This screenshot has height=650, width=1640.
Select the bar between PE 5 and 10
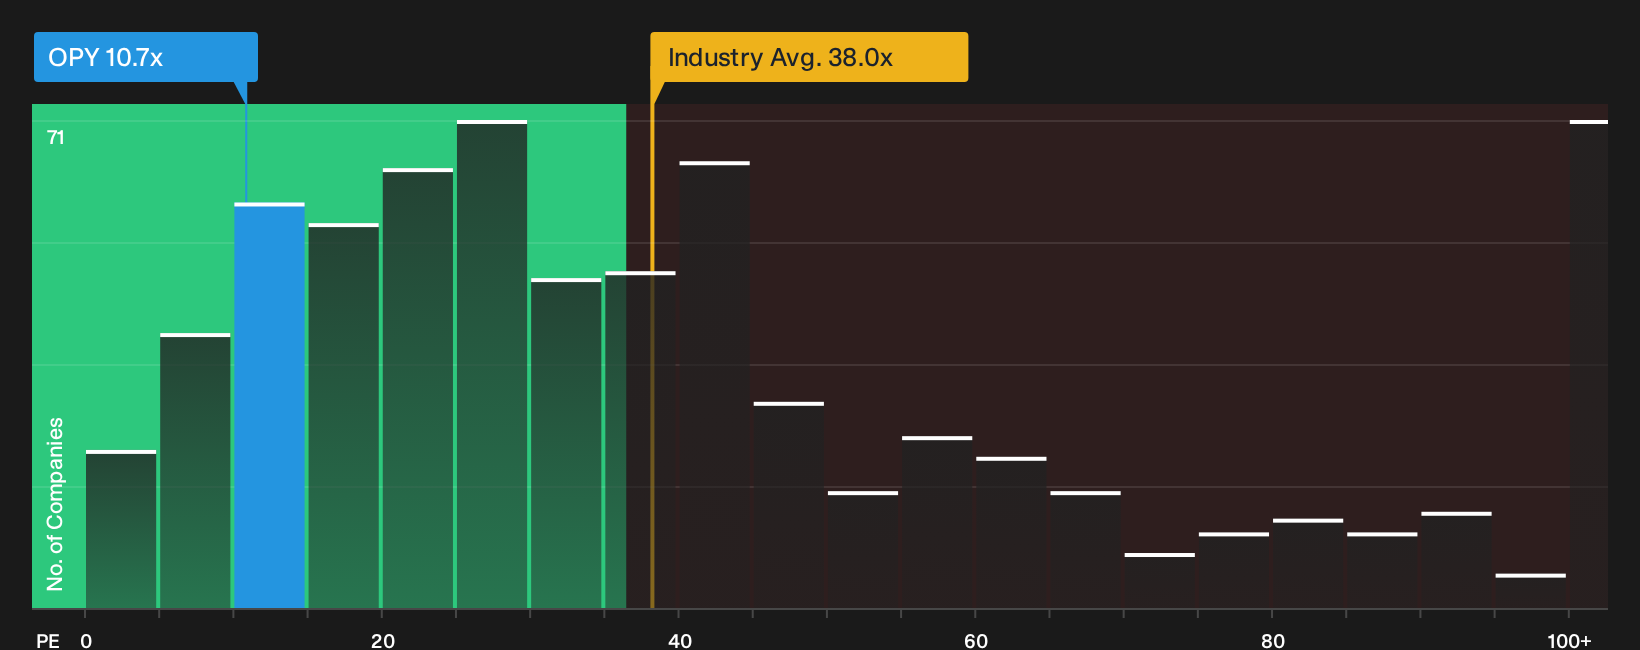coord(195,471)
